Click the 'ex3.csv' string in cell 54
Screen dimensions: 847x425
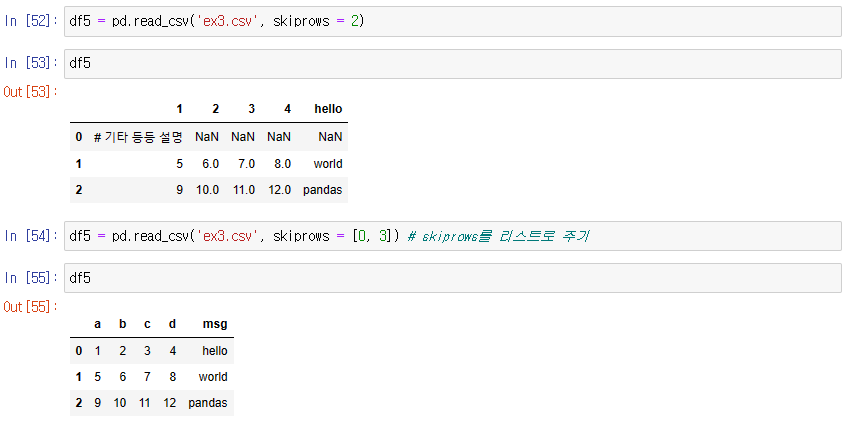[227, 236]
